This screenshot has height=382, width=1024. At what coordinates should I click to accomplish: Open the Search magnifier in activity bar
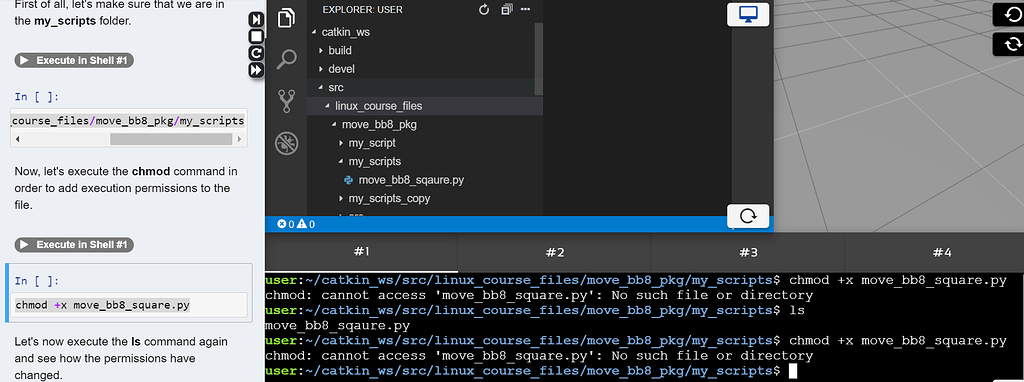(x=287, y=59)
